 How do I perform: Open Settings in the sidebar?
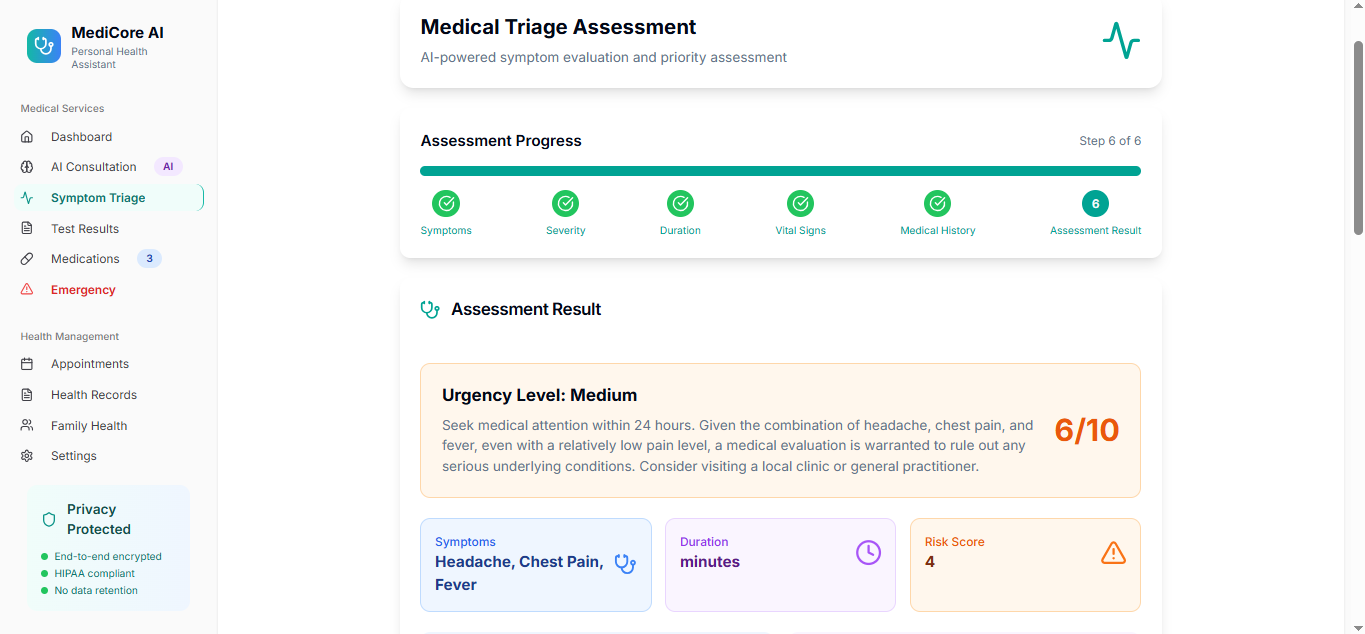(73, 455)
